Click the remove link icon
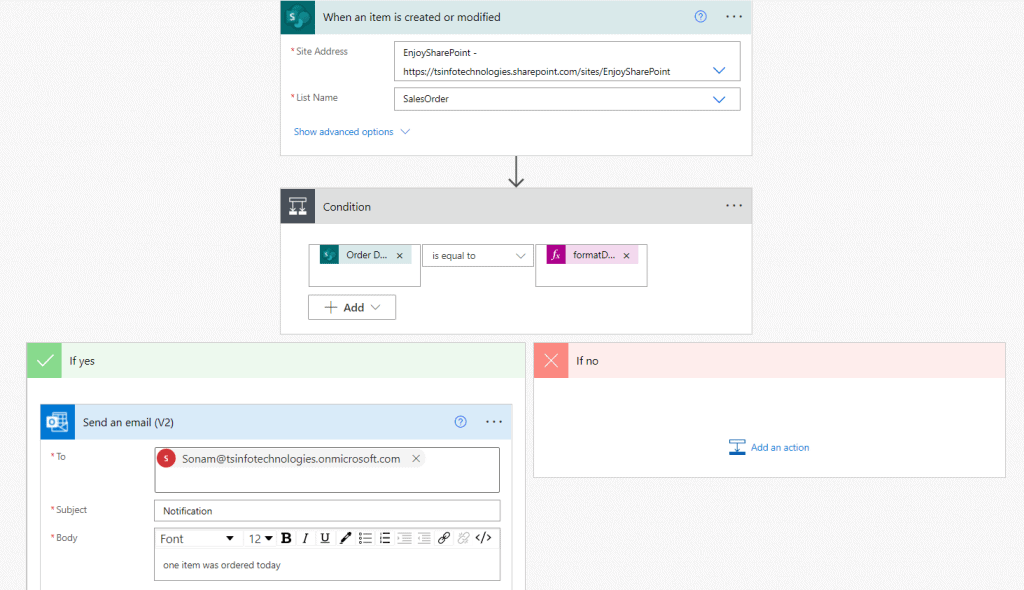1024x590 pixels. tap(463, 538)
